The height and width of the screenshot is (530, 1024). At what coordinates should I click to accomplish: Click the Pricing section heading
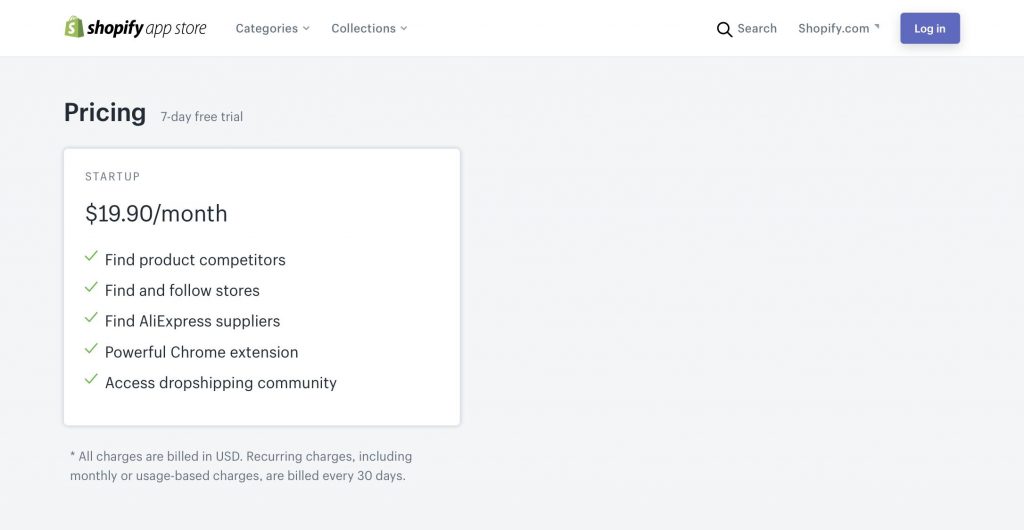[x=105, y=113]
